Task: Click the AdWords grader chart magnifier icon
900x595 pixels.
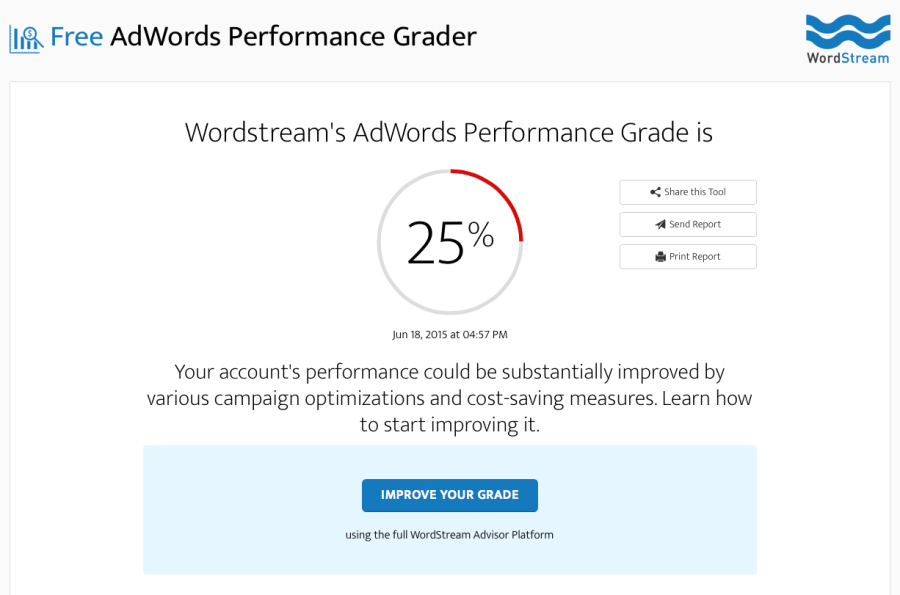Action: (x=26, y=39)
